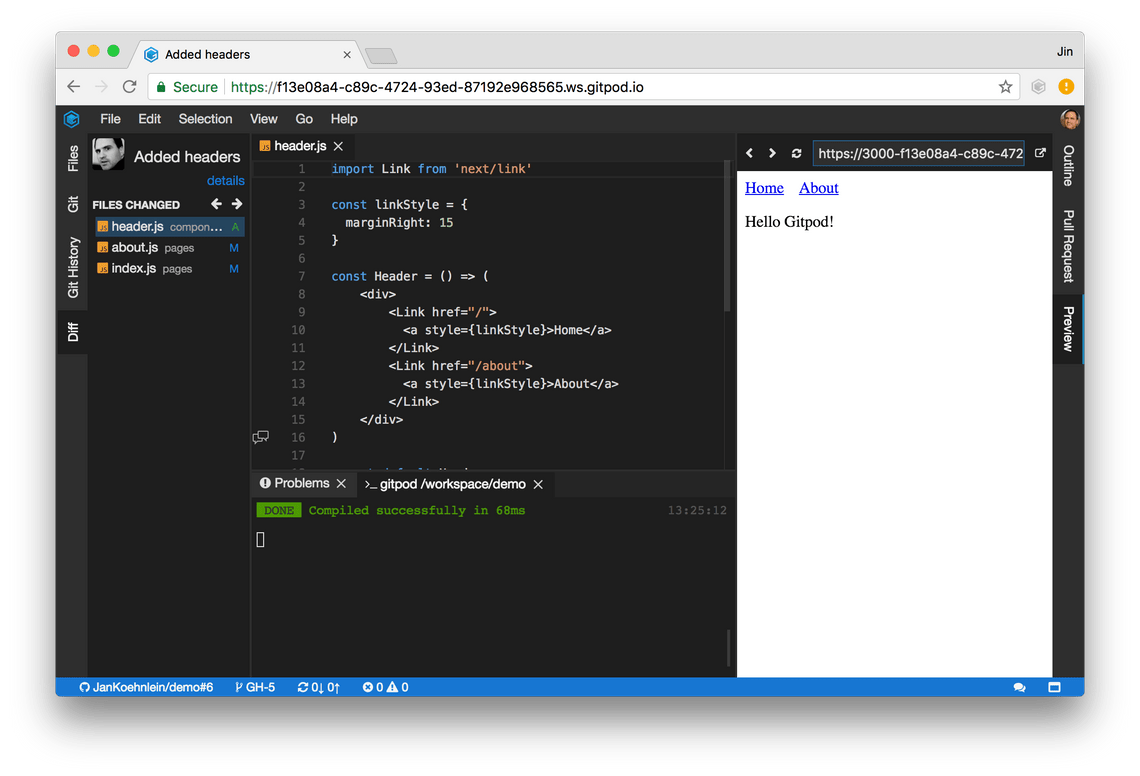Click the preview back arrow

[750, 153]
